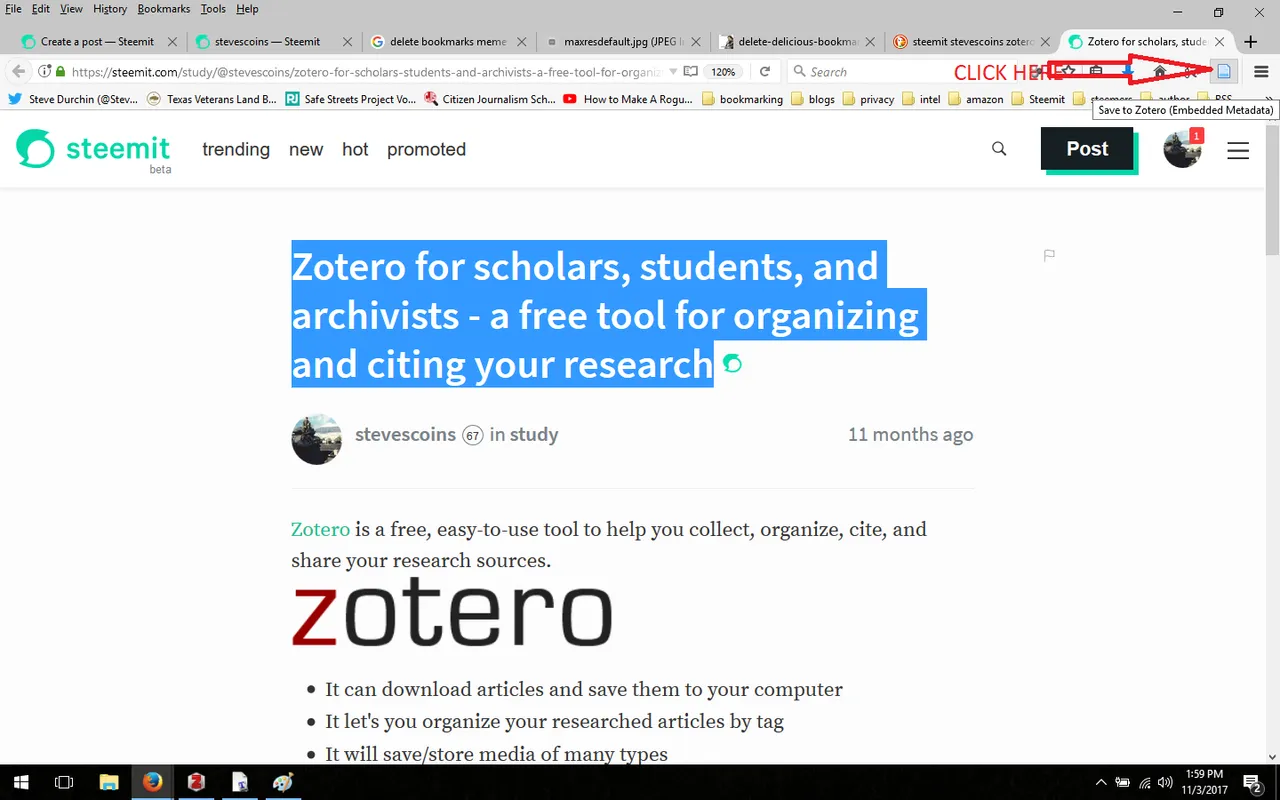Viewport: 1280px width, 800px height.
Task: Go to hot posts
Action: coord(355,149)
